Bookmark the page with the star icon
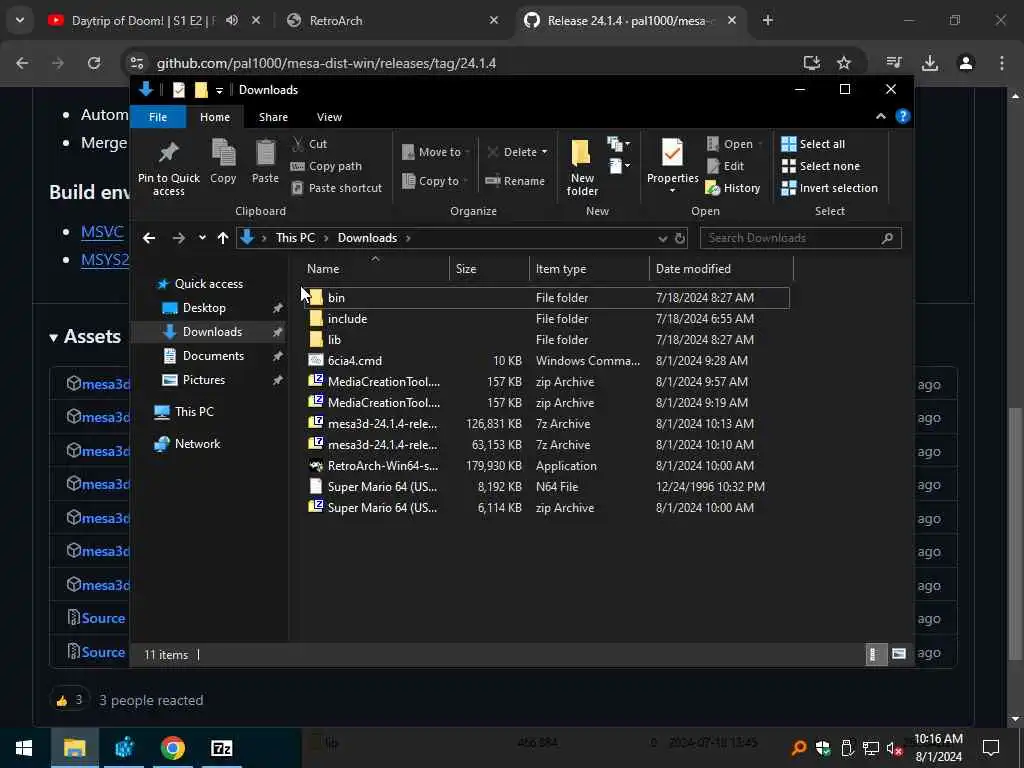This screenshot has width=1024, height=768. click(844, 63)
